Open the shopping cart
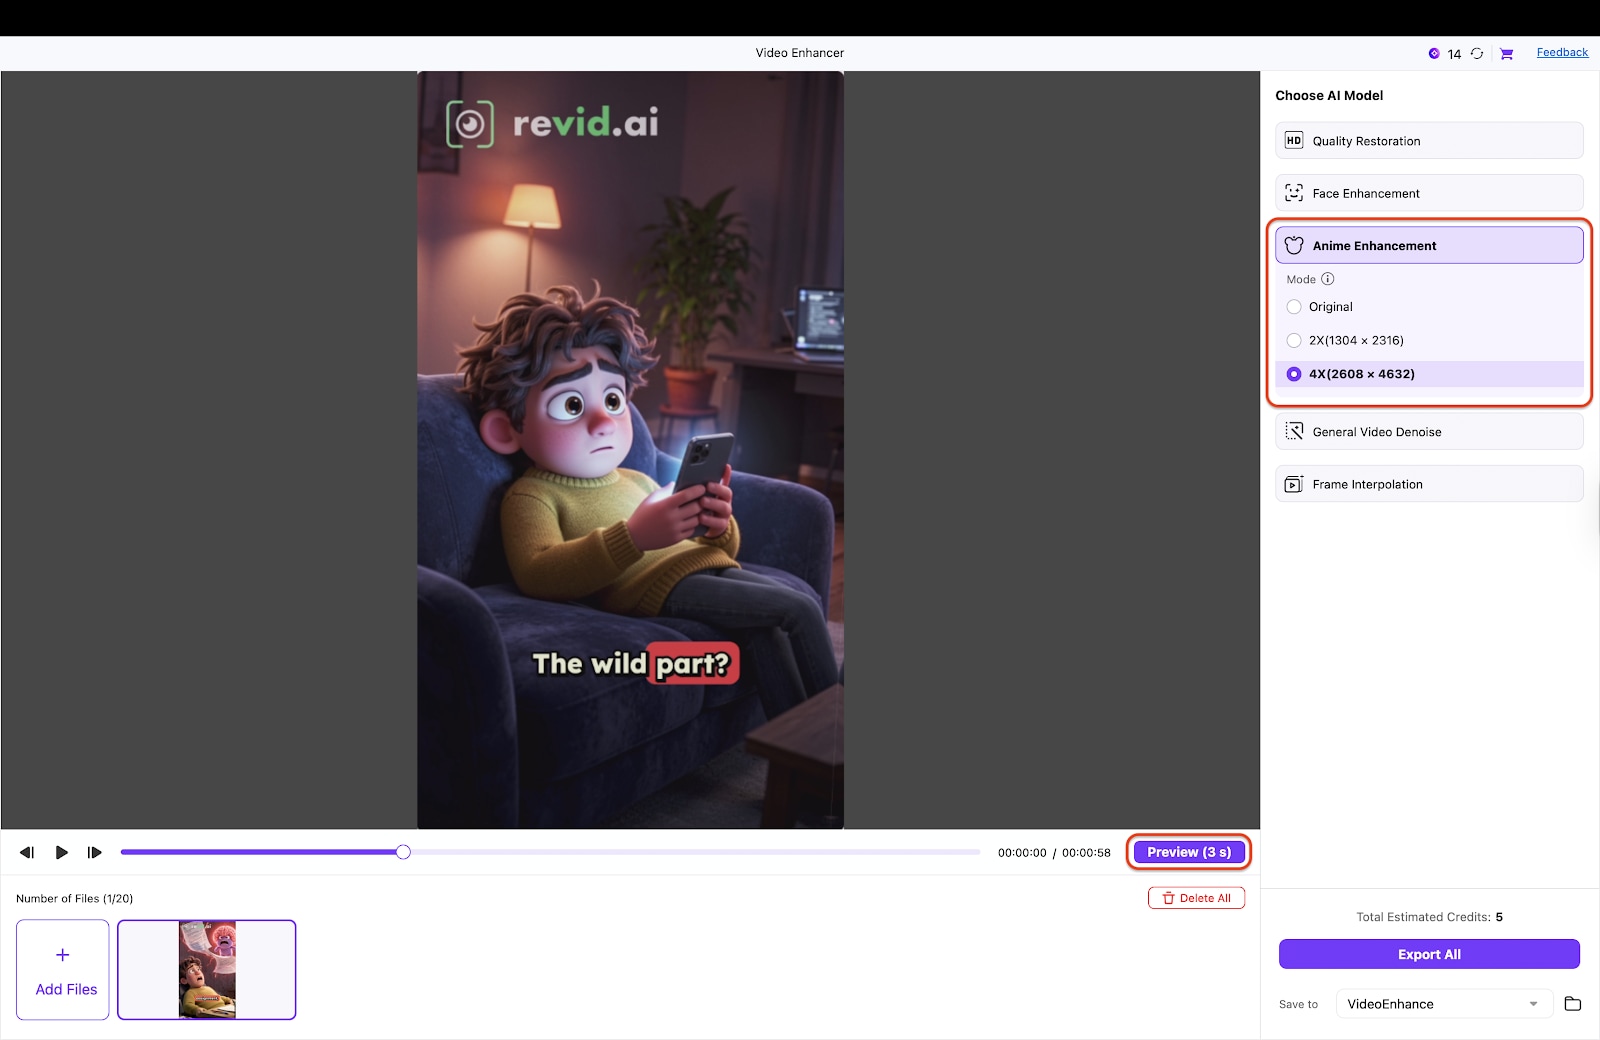Image resolution: width=1600 pixels, height=1040 pixels. (x=1506, y=54)
